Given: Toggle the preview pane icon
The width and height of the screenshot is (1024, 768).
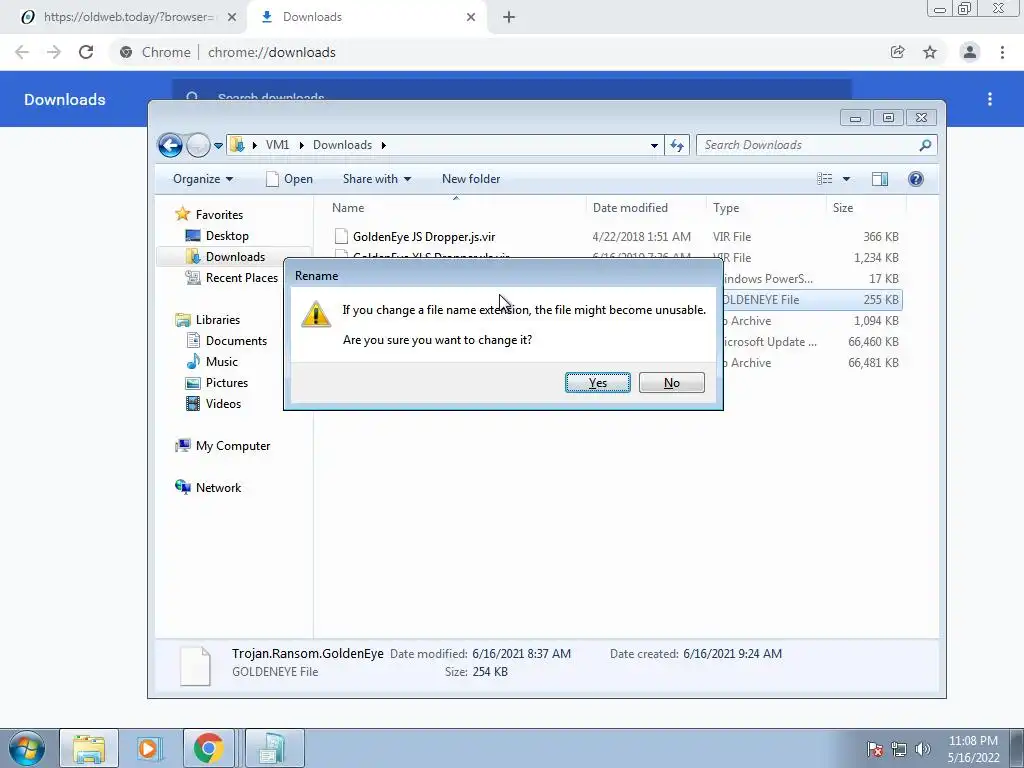Looking at the screenshot, I should 880,179.
